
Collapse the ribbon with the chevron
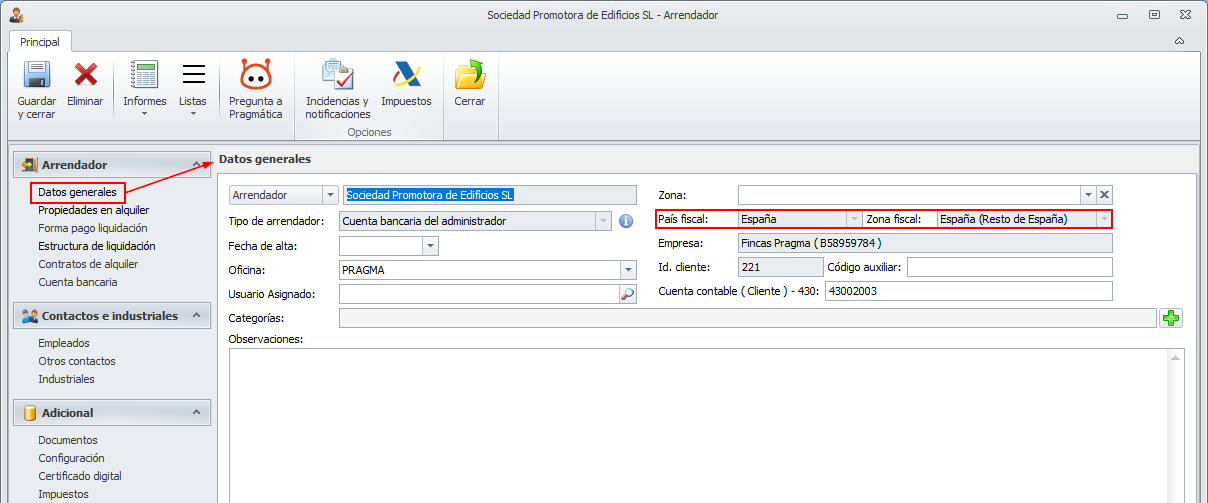pos(1179,41)
